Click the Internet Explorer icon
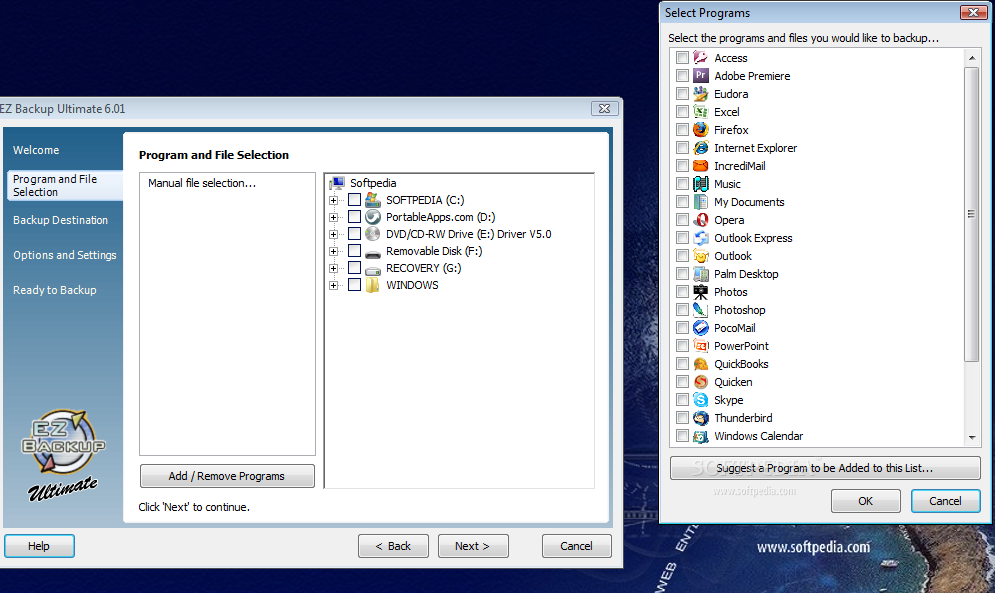The width and height of the screenshot is (995, 593). [701, 148]
